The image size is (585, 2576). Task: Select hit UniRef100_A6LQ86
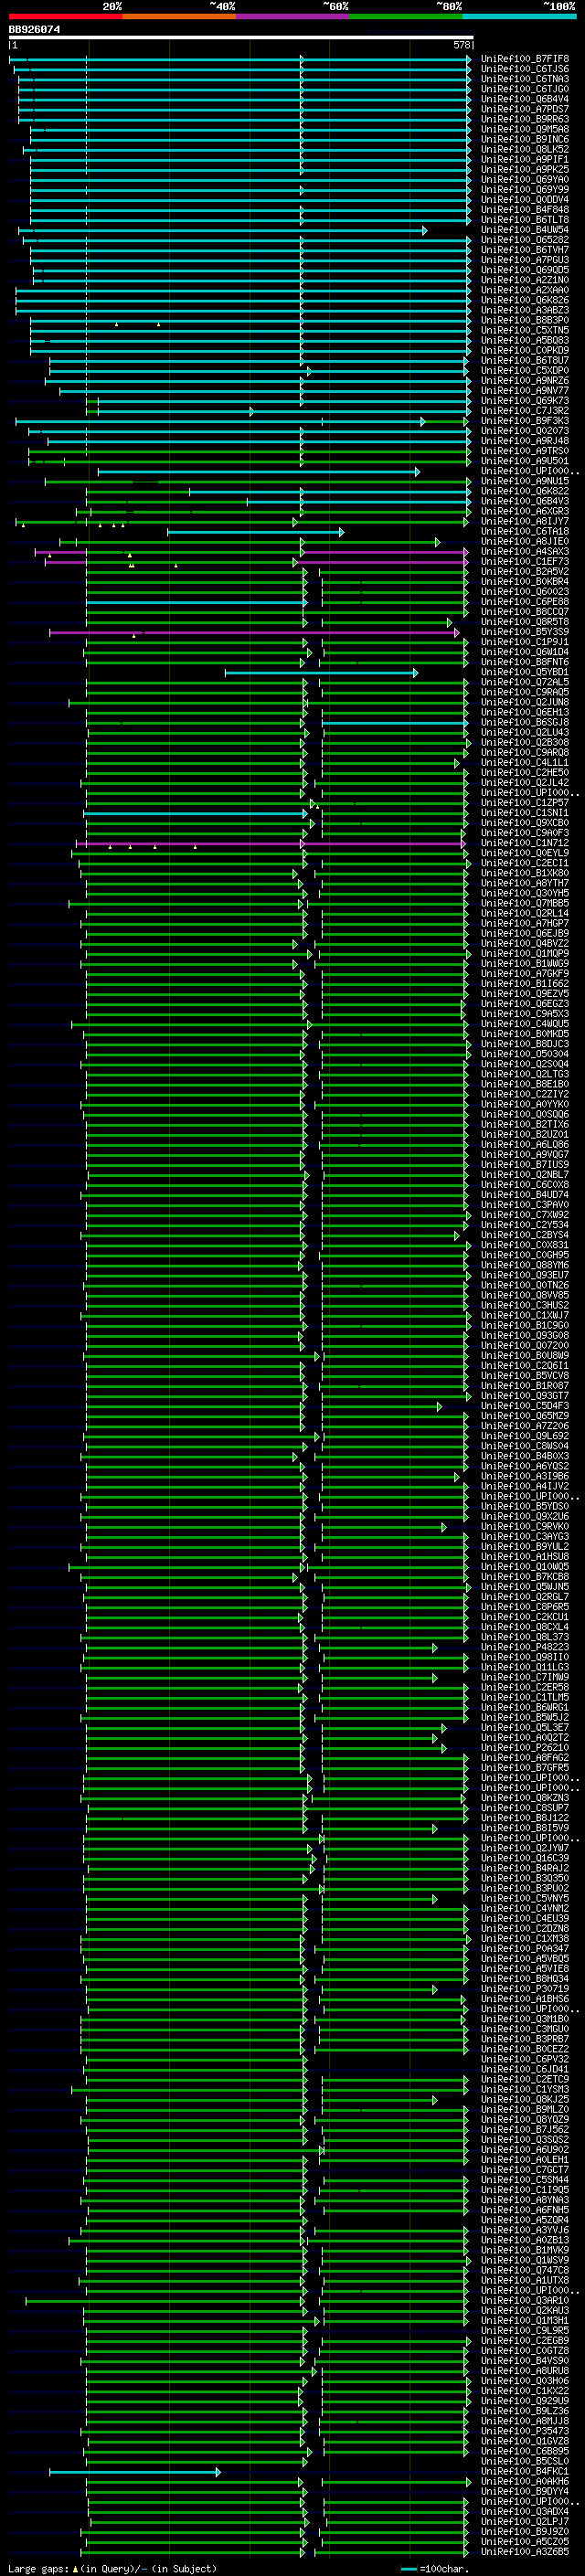525,1144
